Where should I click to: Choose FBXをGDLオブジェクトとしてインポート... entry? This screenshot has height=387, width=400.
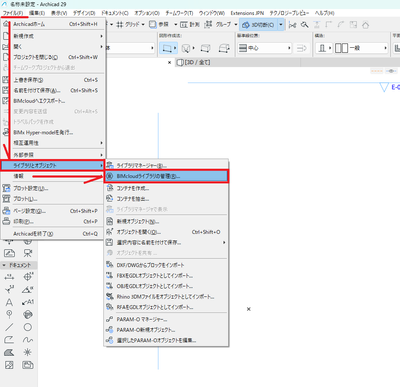click(166, 276)
